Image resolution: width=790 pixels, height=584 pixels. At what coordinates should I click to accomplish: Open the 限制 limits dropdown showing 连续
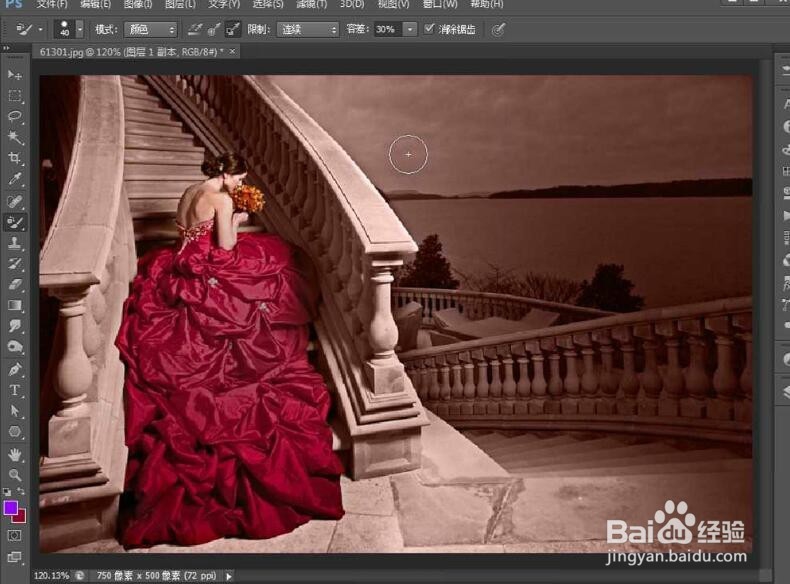pos(307,30)
